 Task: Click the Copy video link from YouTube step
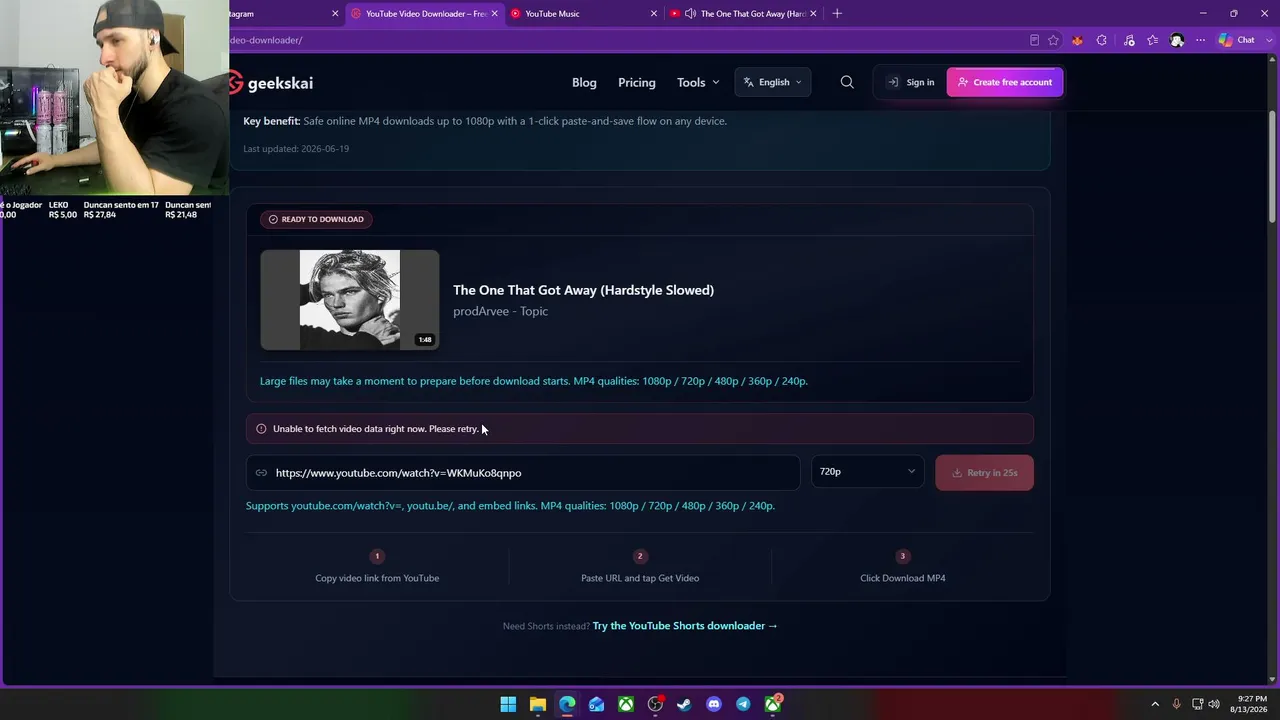(377, 578)
